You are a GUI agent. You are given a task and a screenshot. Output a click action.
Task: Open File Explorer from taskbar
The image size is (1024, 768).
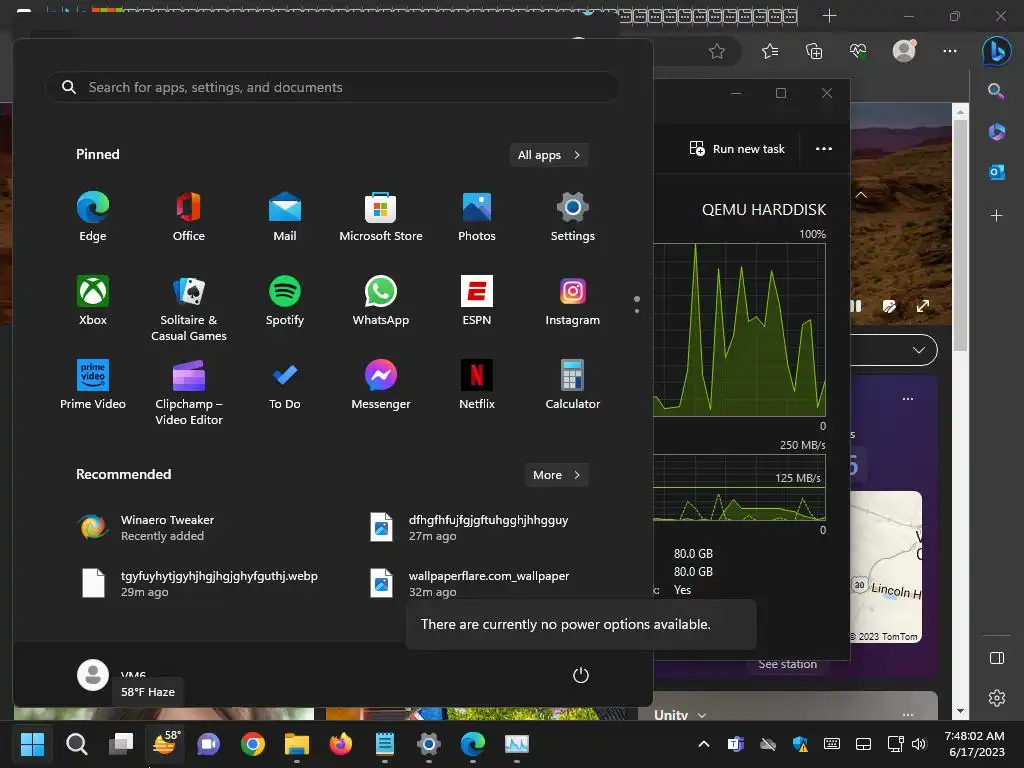296,744
